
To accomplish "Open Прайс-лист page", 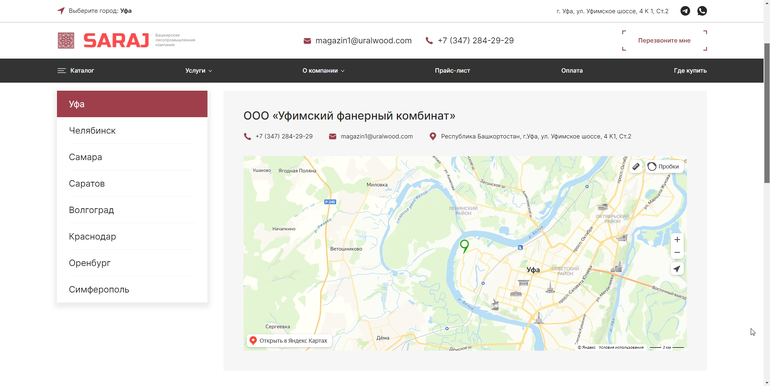I will [452, 71].
